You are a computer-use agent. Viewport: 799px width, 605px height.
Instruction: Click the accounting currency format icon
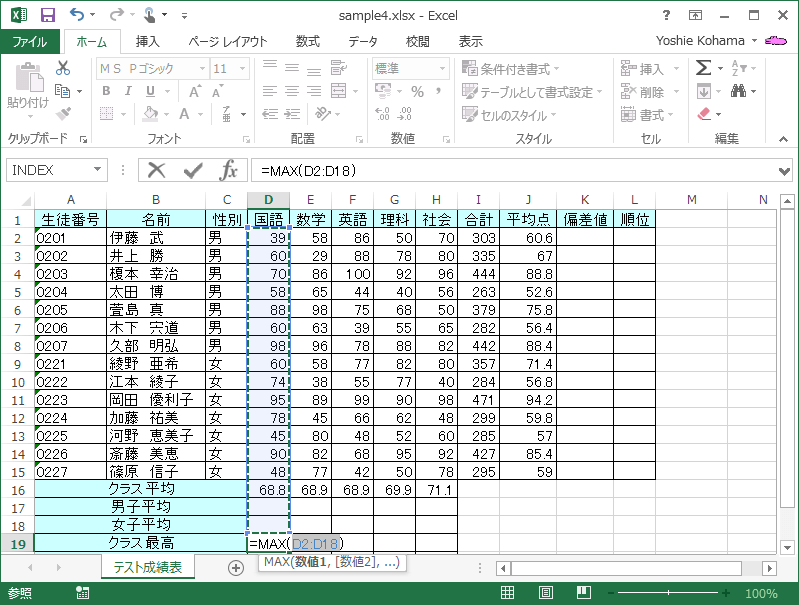click(383, 91)
